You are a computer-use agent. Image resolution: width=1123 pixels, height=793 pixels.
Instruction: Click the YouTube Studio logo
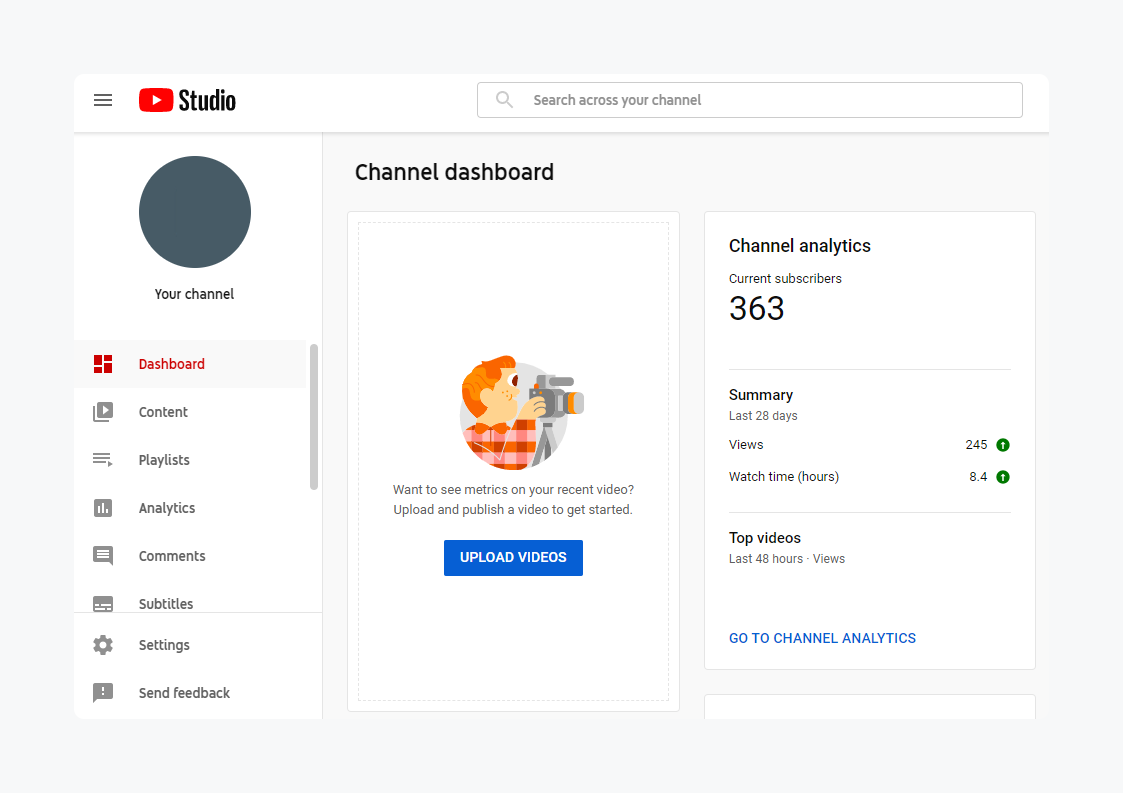[x=187, y=100]
